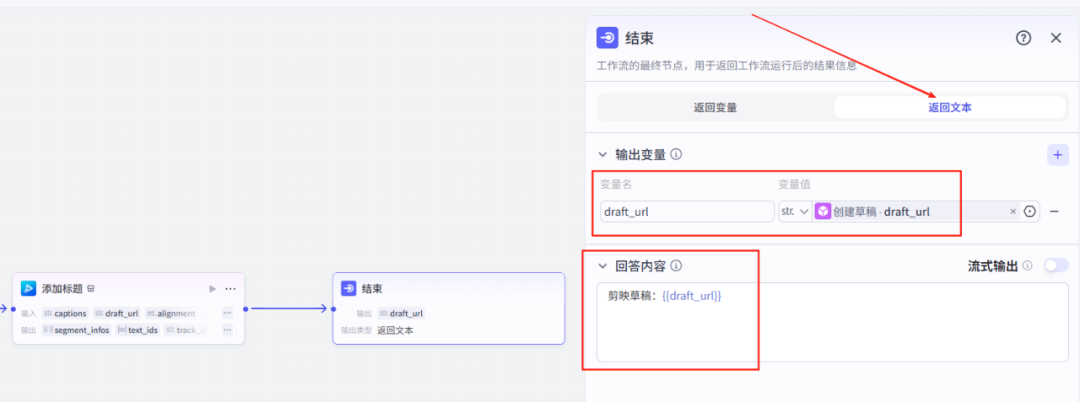Screen dimensions: 1080x402
Task: Open the 添加标题 node more options menu
Action: tap(231, 288)
